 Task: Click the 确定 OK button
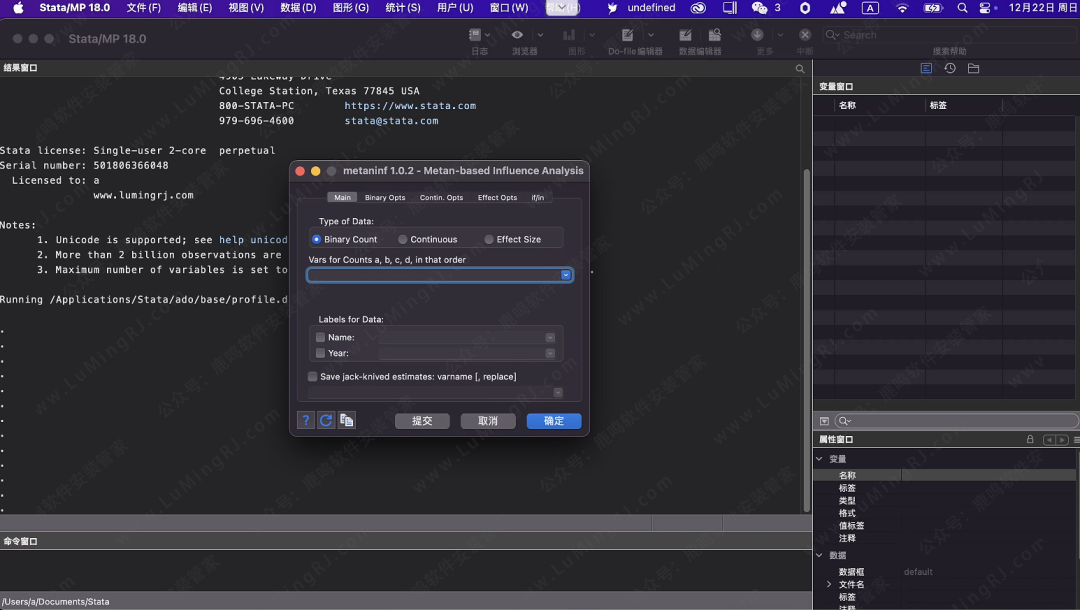coord(554,421)
